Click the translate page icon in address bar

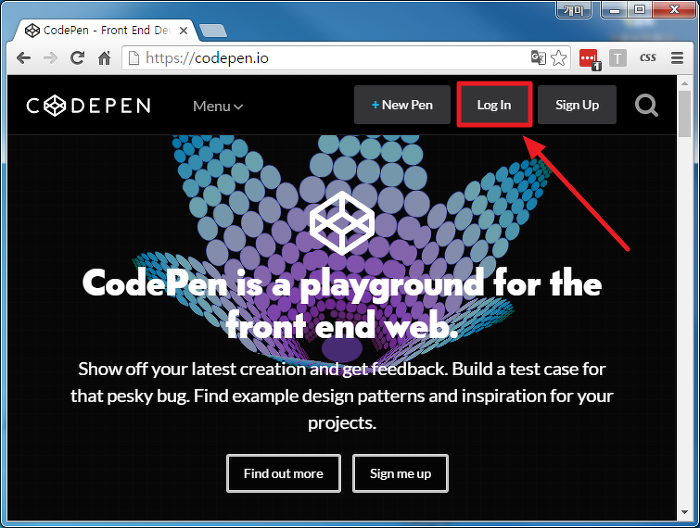[x=538, y=58]
